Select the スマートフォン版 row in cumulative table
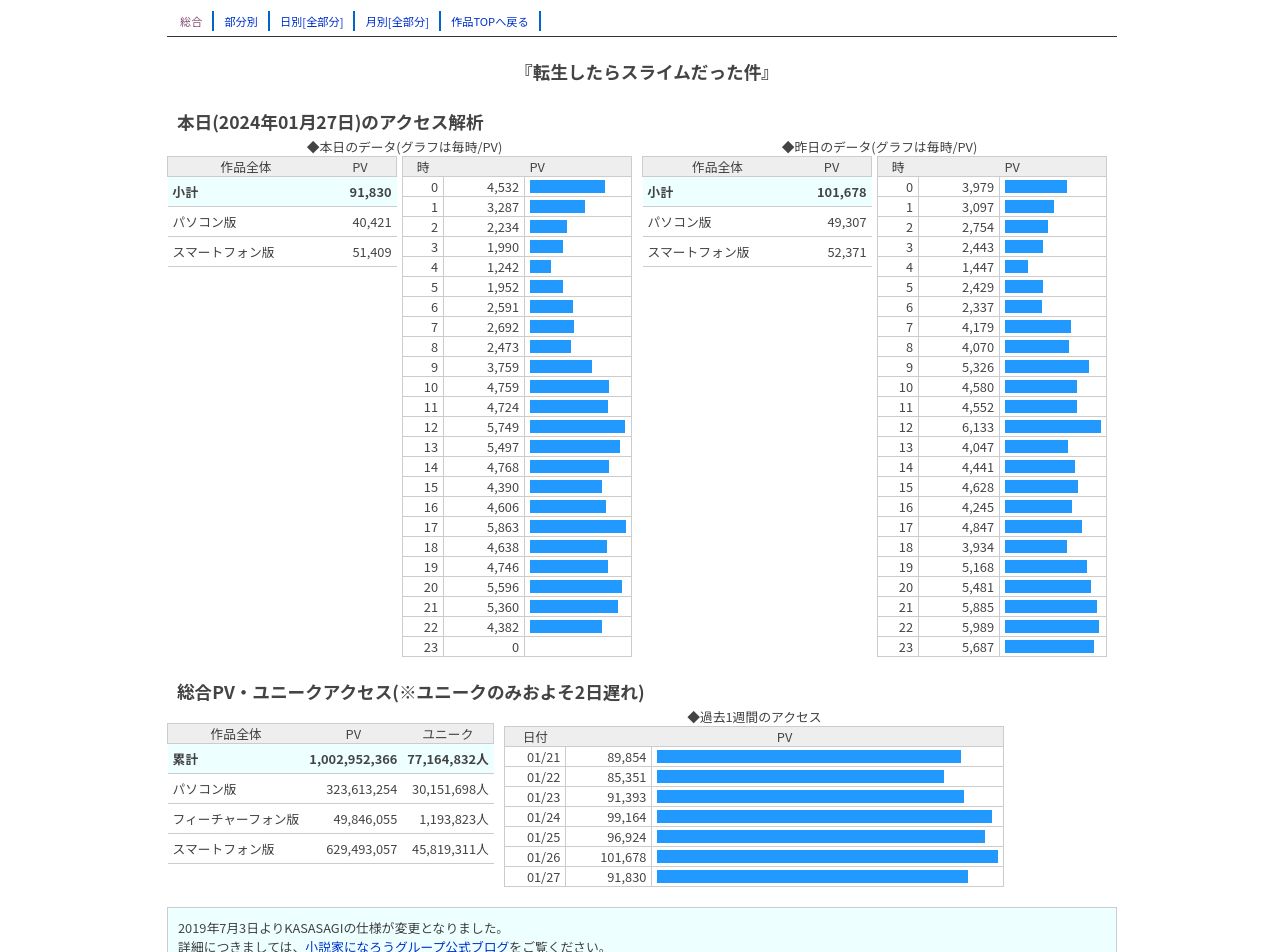Viewport: 1284px width, 952px height. [x=330, y=849]
